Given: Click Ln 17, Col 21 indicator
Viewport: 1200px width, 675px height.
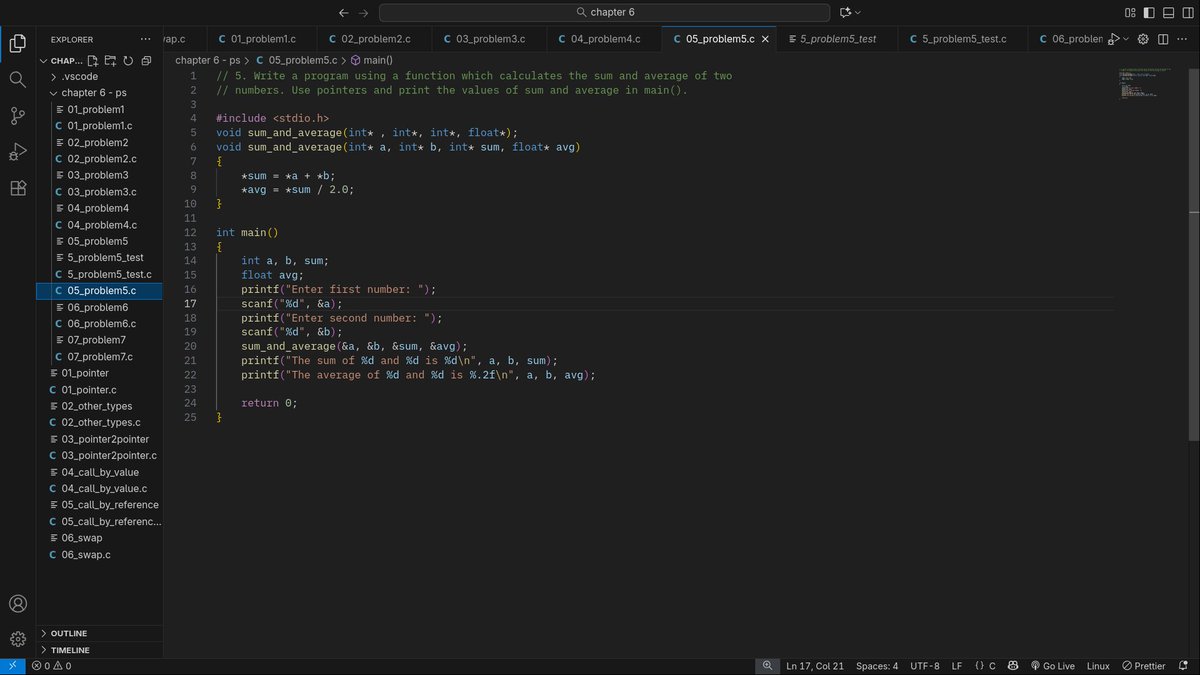Looking at the screenshot, I should 815,666.
